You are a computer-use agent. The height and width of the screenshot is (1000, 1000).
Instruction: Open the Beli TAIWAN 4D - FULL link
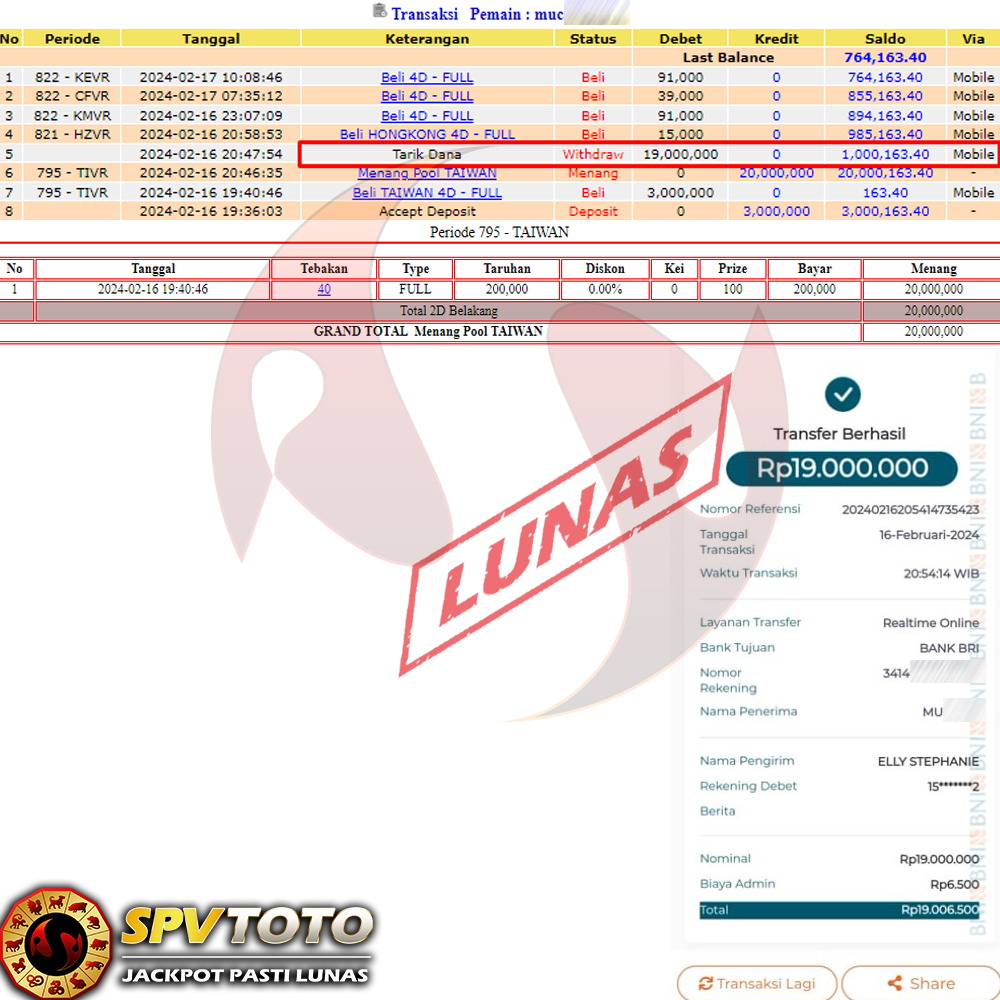(427, 192)
